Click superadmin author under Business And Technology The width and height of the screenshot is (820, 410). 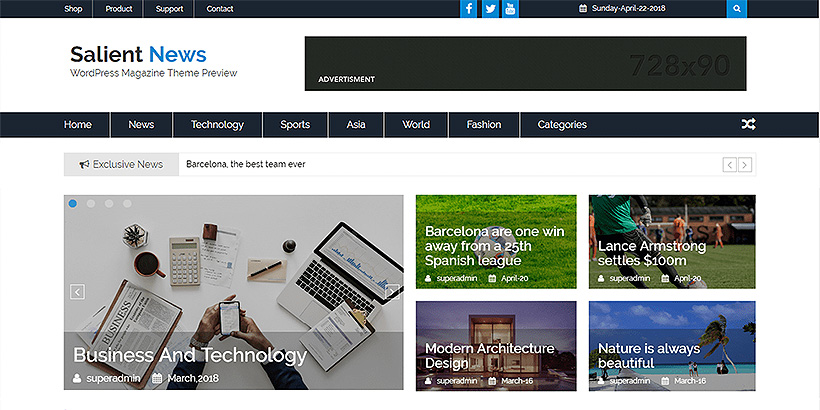(x=113, y=378)
